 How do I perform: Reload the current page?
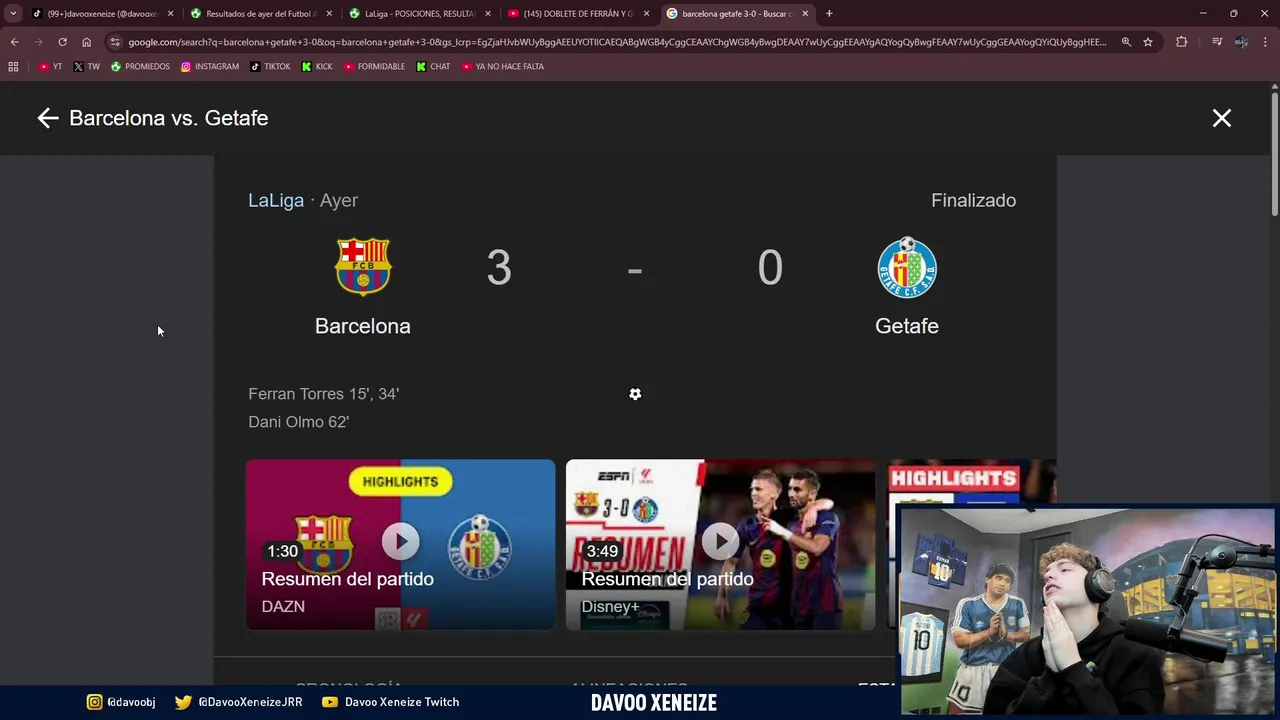tap(62, 42)
